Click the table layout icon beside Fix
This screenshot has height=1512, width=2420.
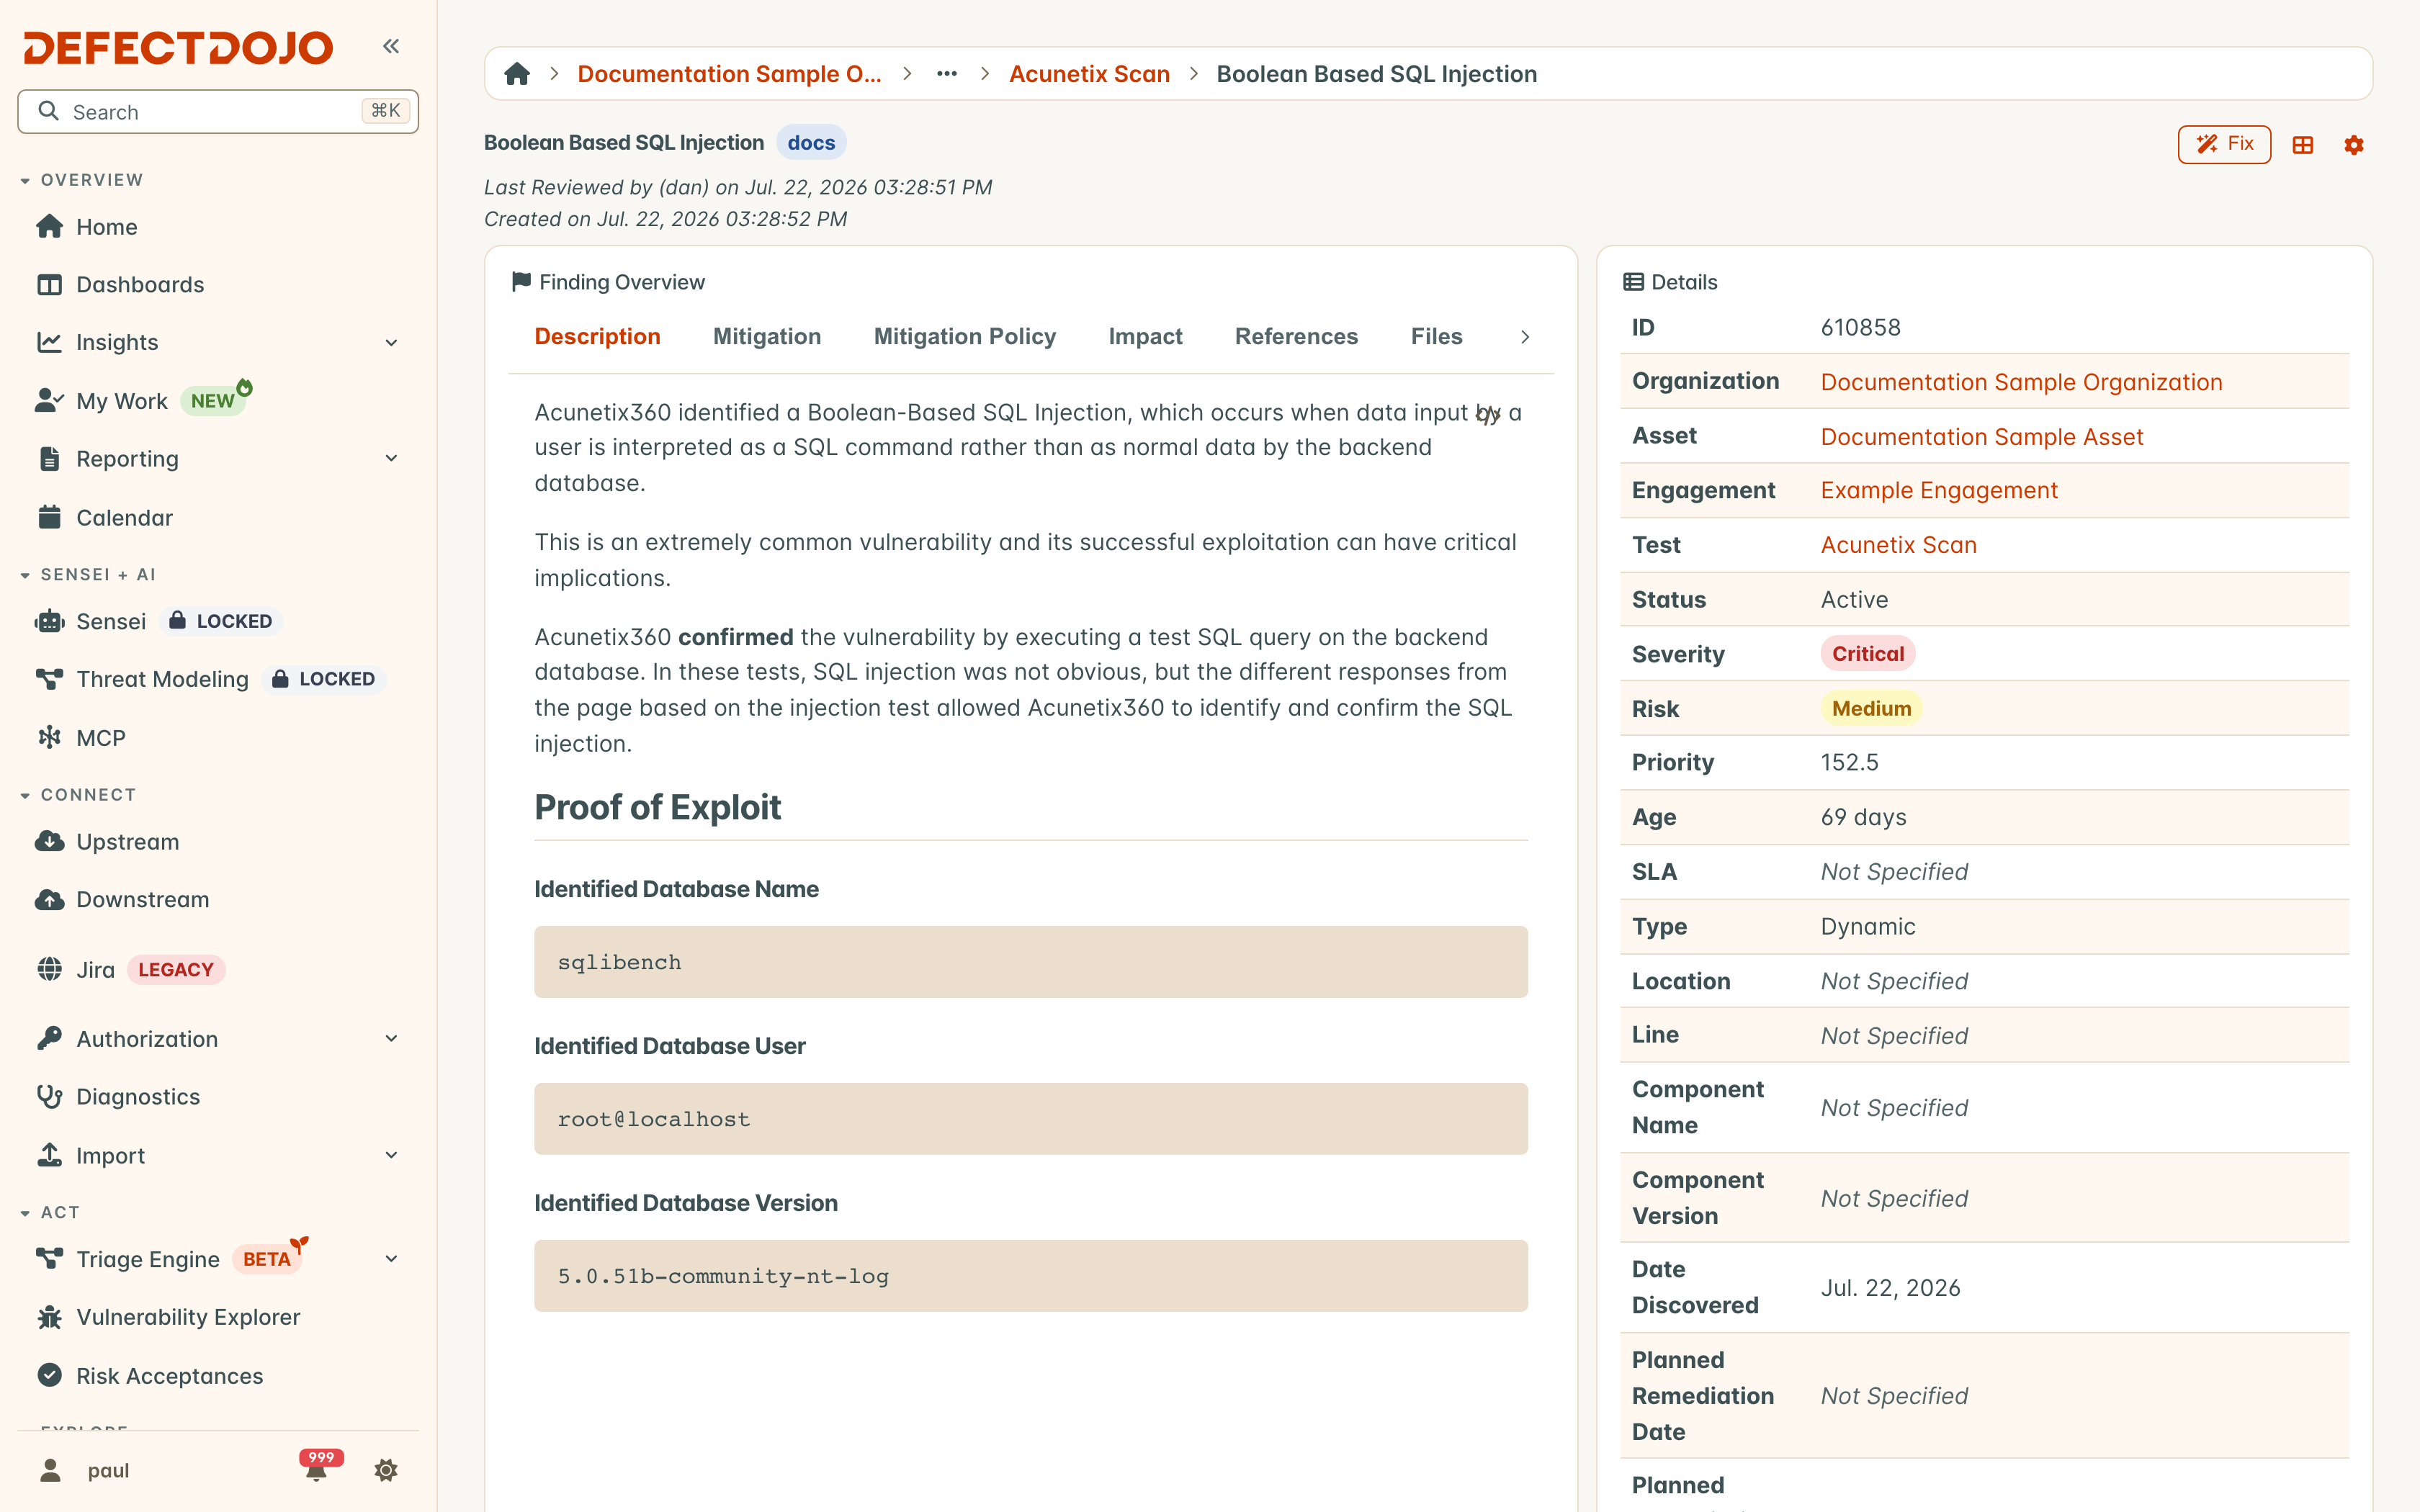[2303, 145]
